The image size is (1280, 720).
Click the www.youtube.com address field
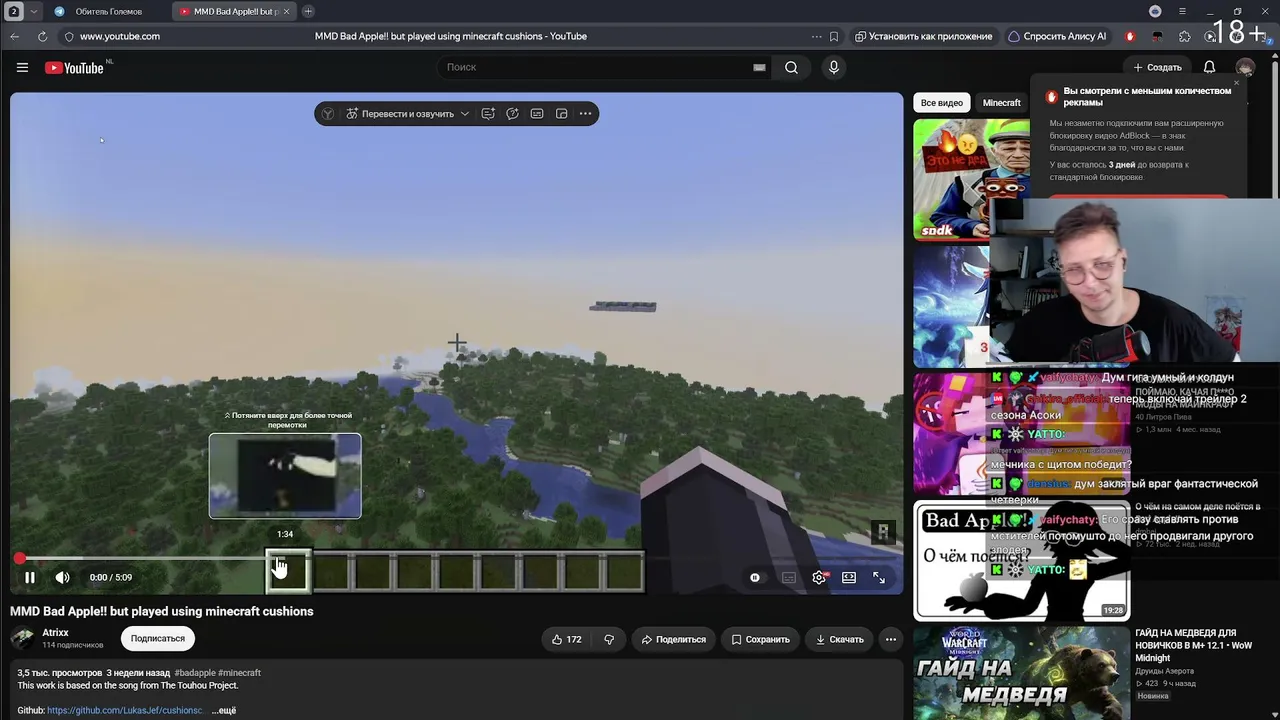[120, 36]
